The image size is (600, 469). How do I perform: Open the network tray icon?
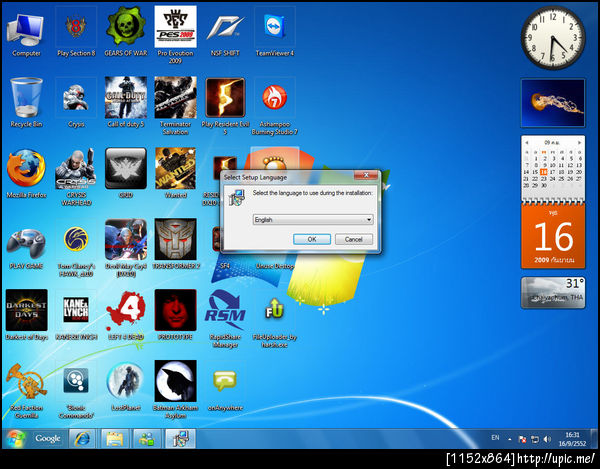tap(535, 440)
